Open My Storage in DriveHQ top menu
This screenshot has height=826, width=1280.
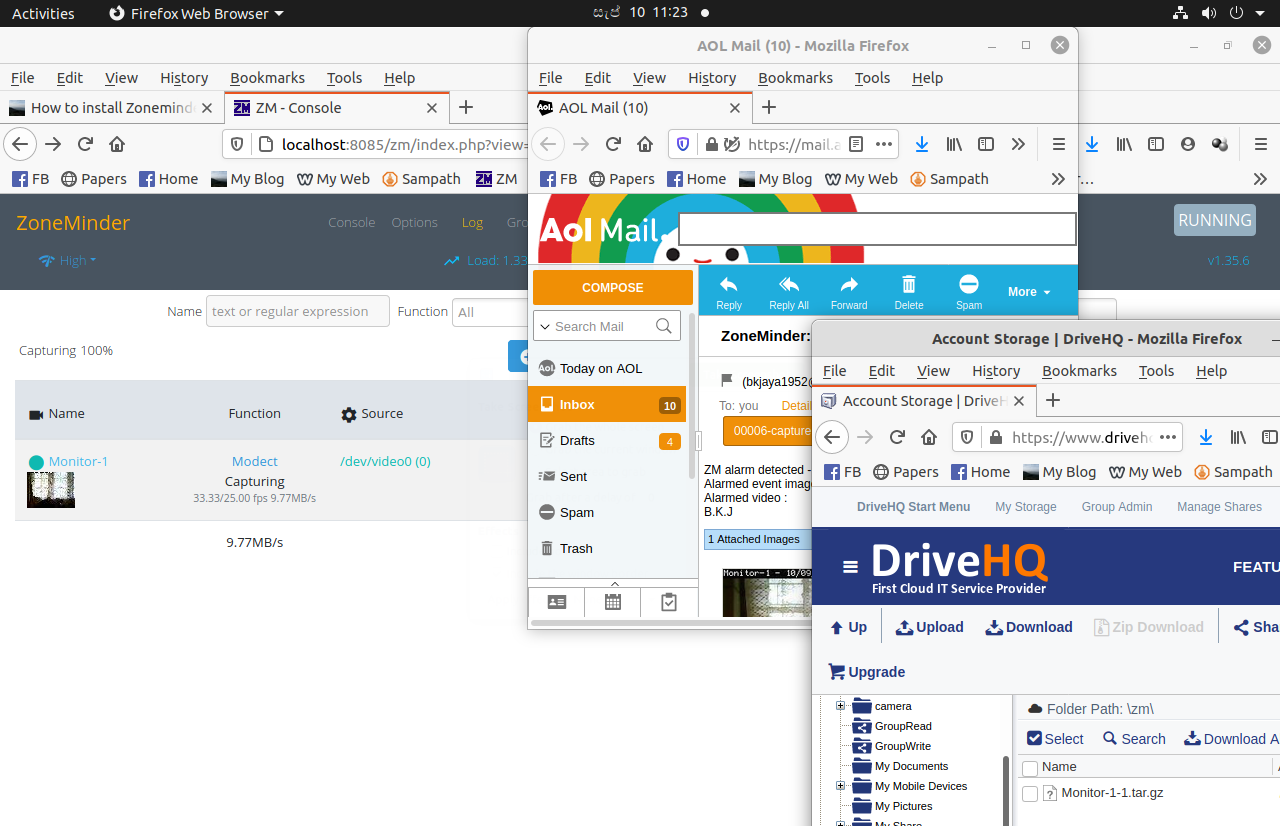1026,507
